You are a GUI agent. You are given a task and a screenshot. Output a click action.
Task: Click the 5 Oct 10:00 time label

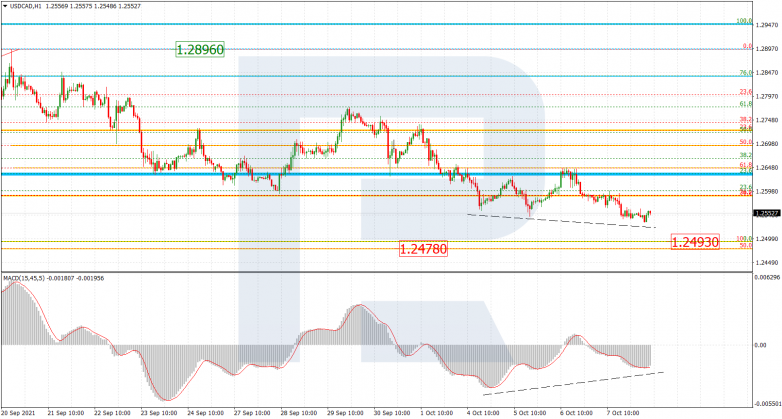(530, 414)
